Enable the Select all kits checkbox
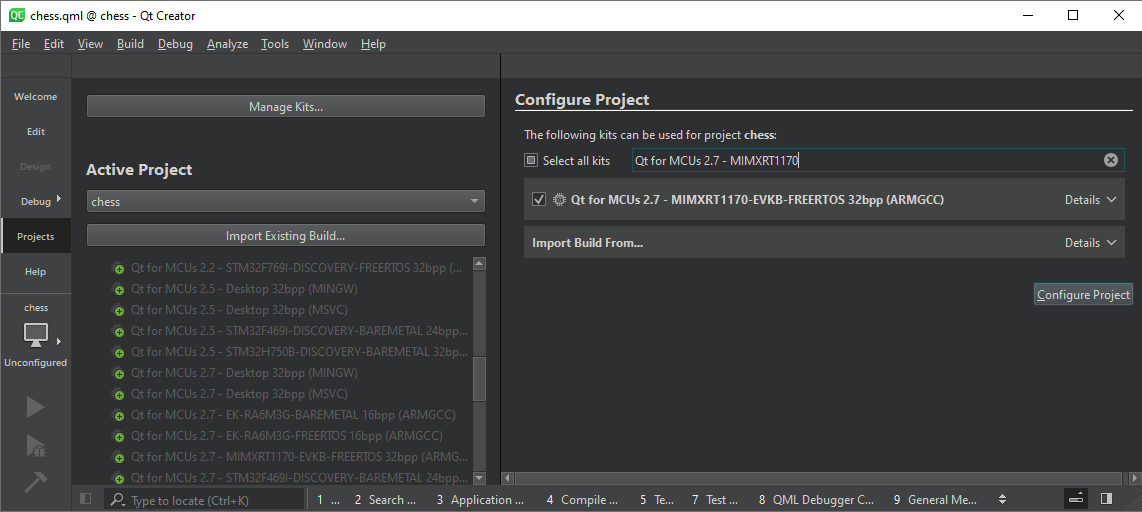Image resolution: width=1142 pixels, height=512 pixels. [531, 161]
